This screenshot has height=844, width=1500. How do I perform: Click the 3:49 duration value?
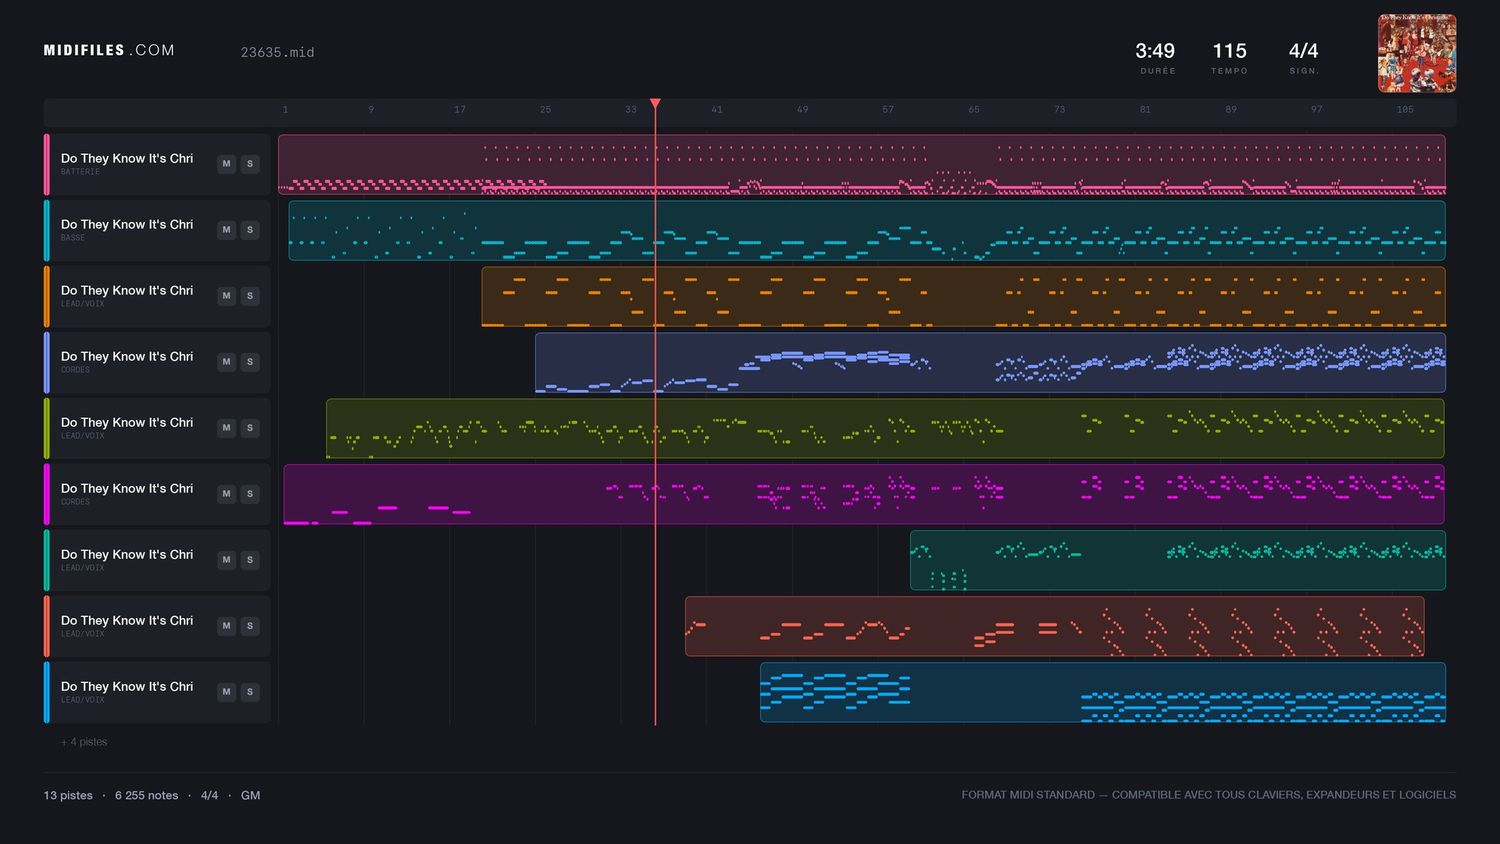coord(1155,50)
